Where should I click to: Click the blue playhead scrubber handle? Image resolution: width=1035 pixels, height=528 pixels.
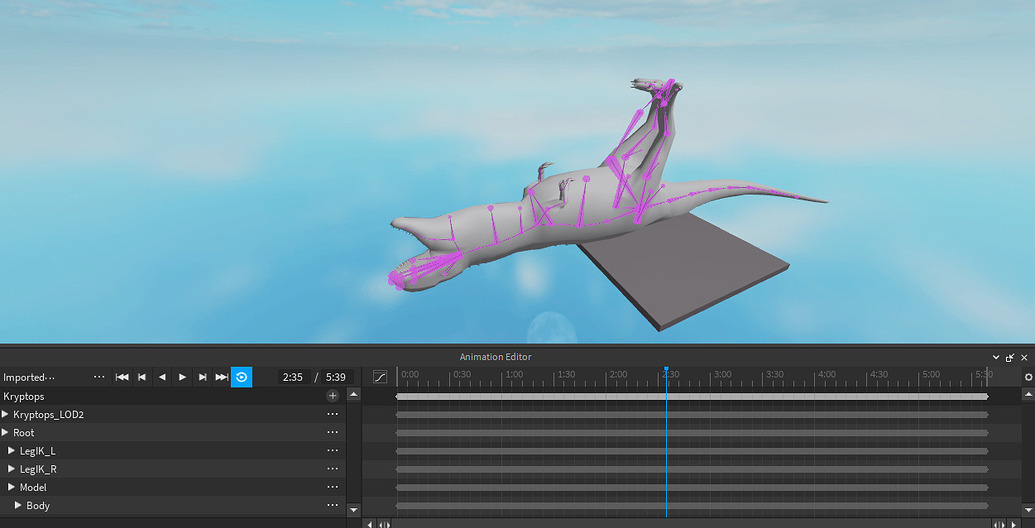667,369
